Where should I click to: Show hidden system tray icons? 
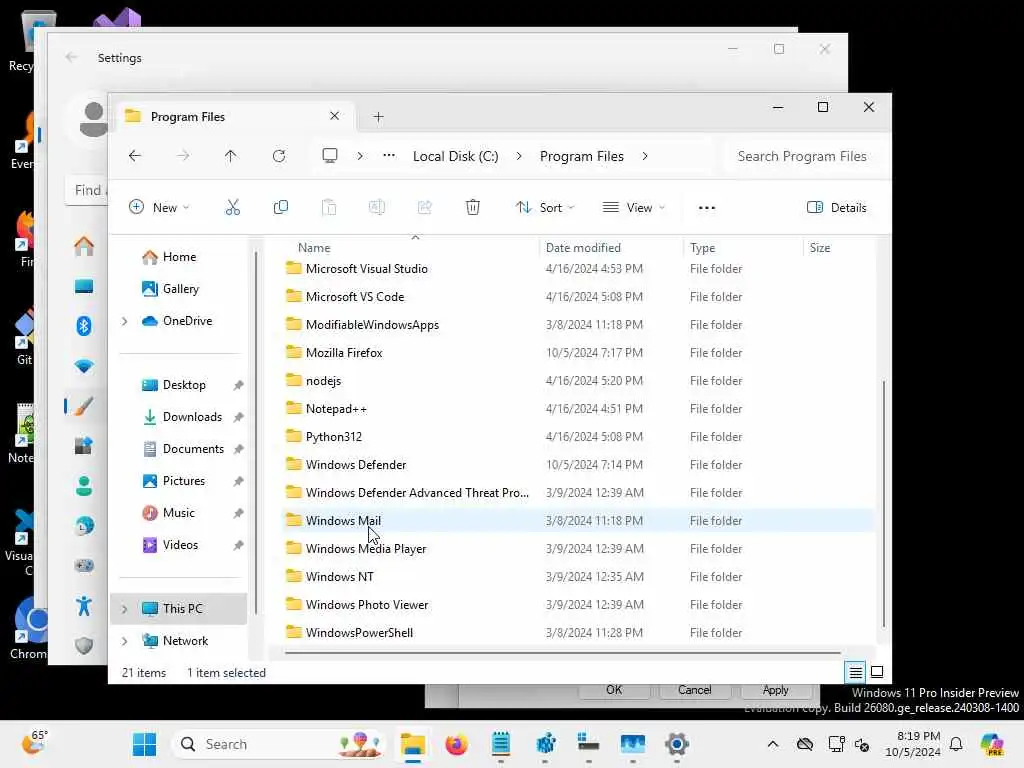pos(773,744)
